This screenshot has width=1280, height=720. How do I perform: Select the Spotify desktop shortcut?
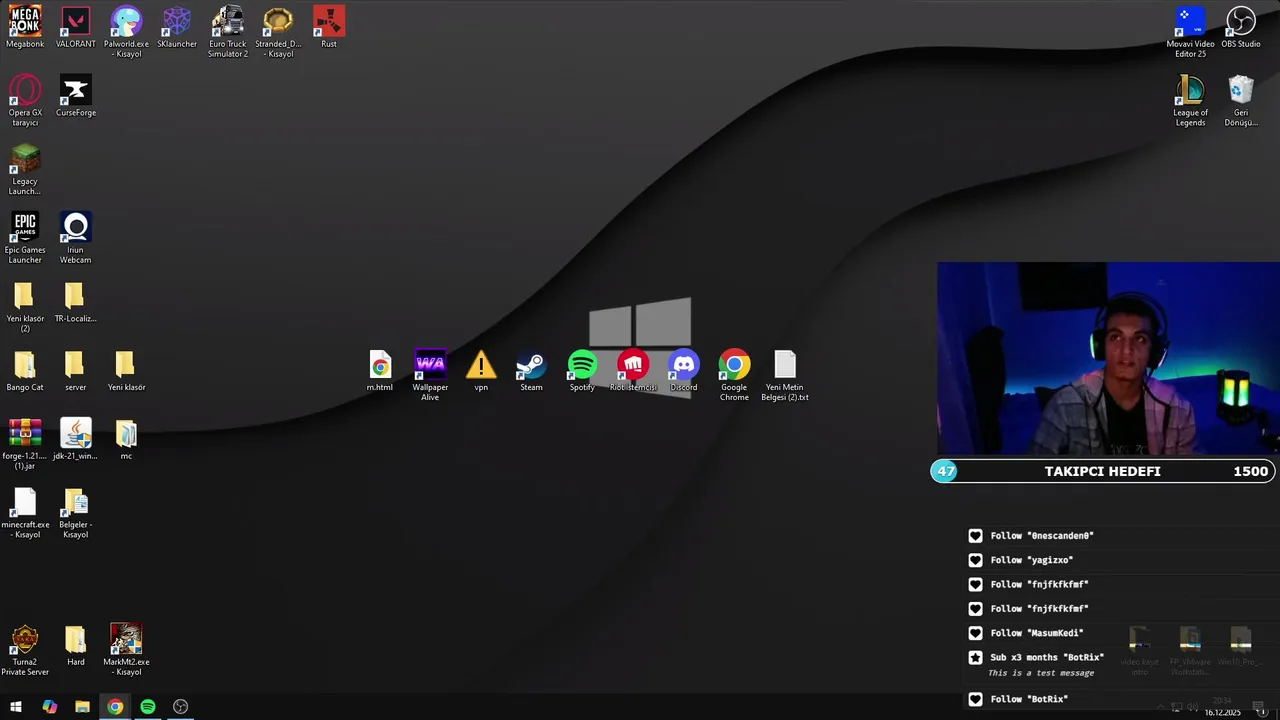coord(582,371)
